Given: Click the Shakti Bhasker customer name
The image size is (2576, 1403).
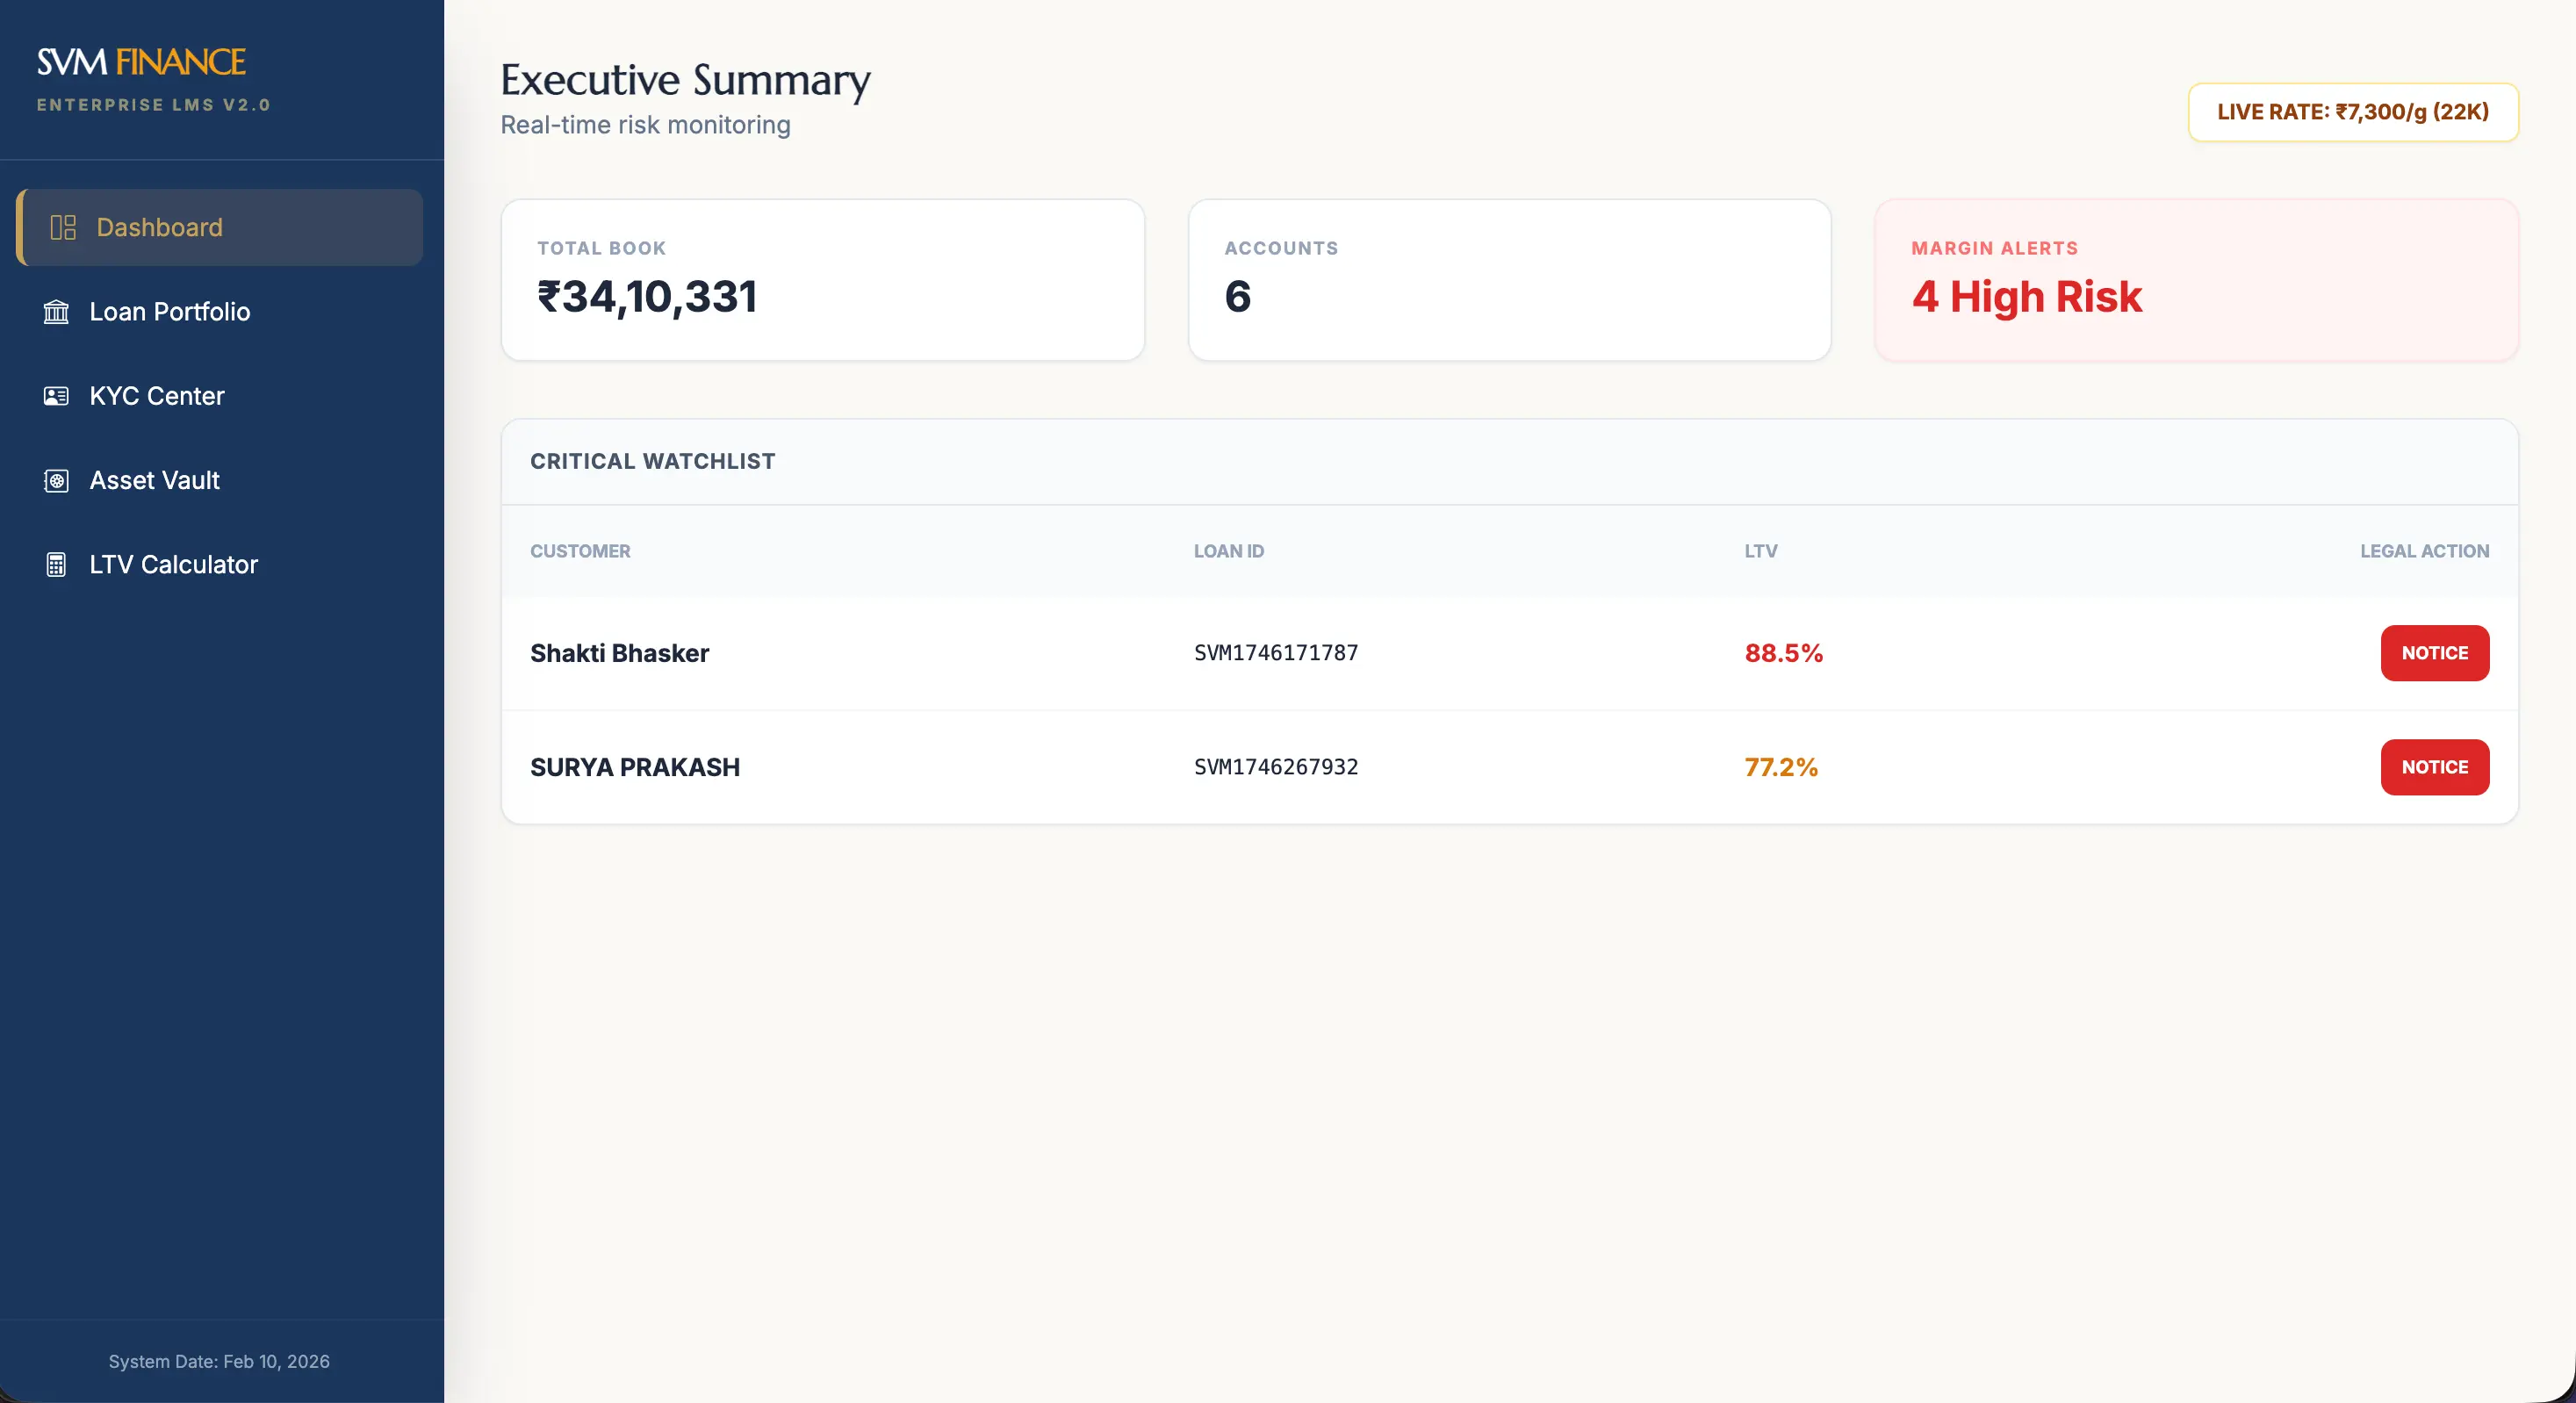Looking at the screenshot, I should [x=619, y=653].
